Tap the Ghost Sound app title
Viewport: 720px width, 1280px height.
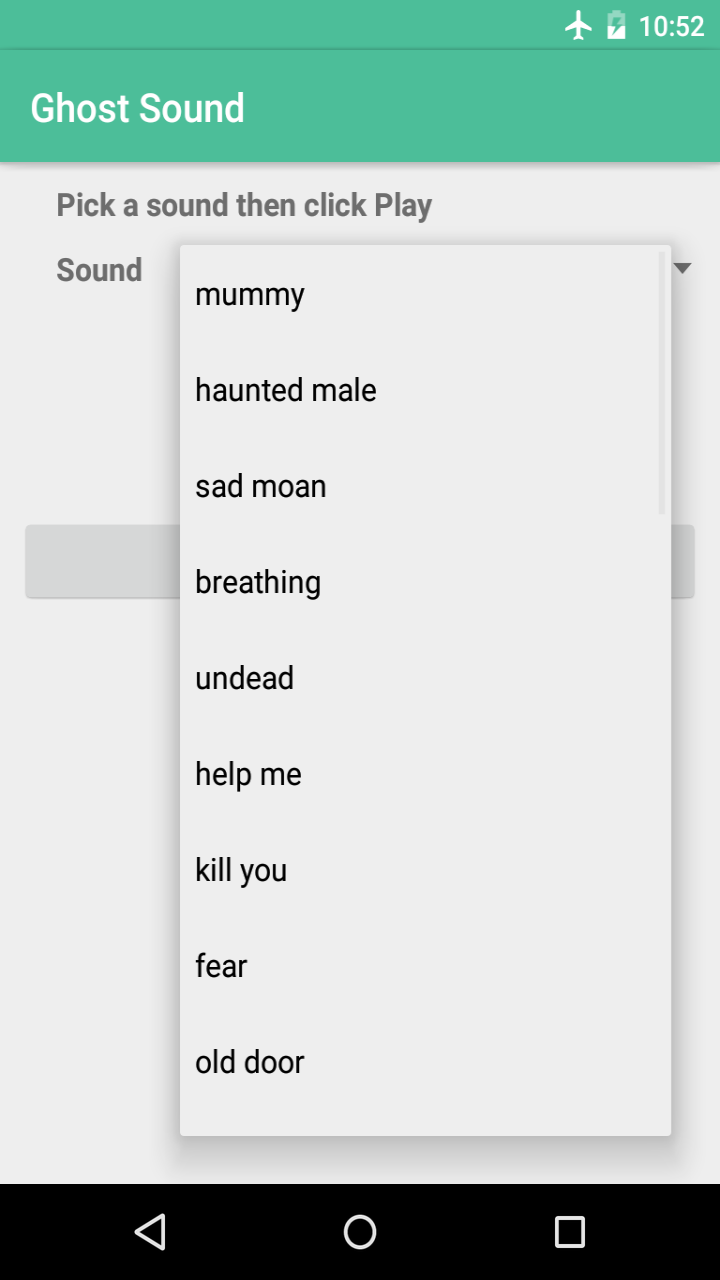pos(138,108)
